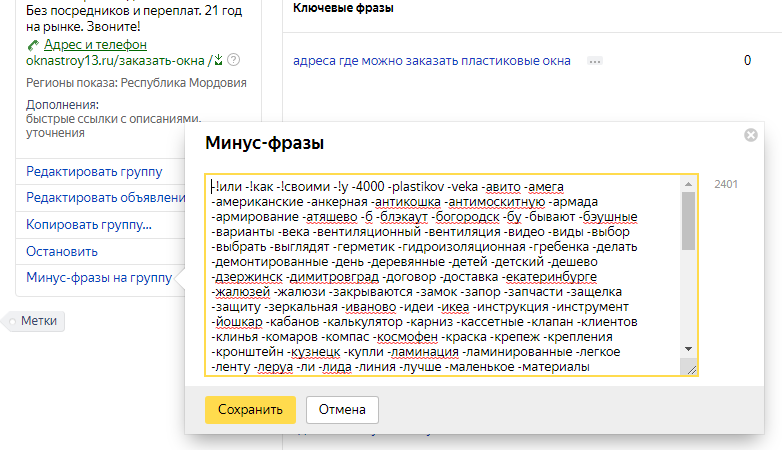
Task: Click scrollbar up arrow in minus-phrases box
Action: (x=688, y=184)
